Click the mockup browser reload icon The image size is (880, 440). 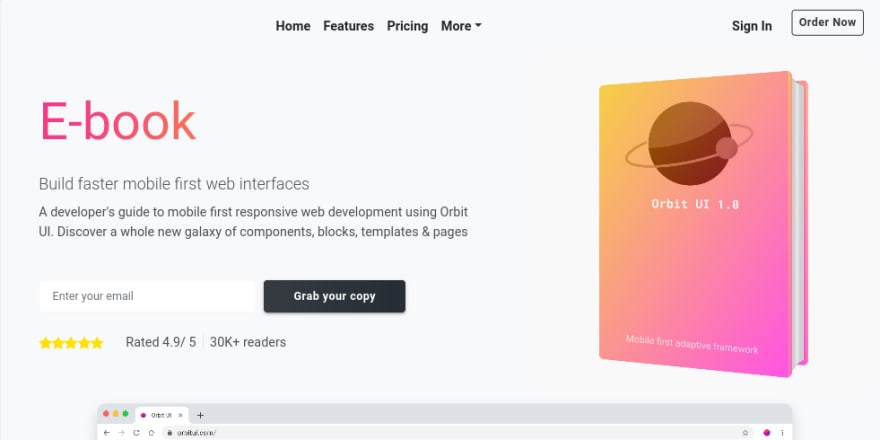pyautogui.click(x=136, y=433)
